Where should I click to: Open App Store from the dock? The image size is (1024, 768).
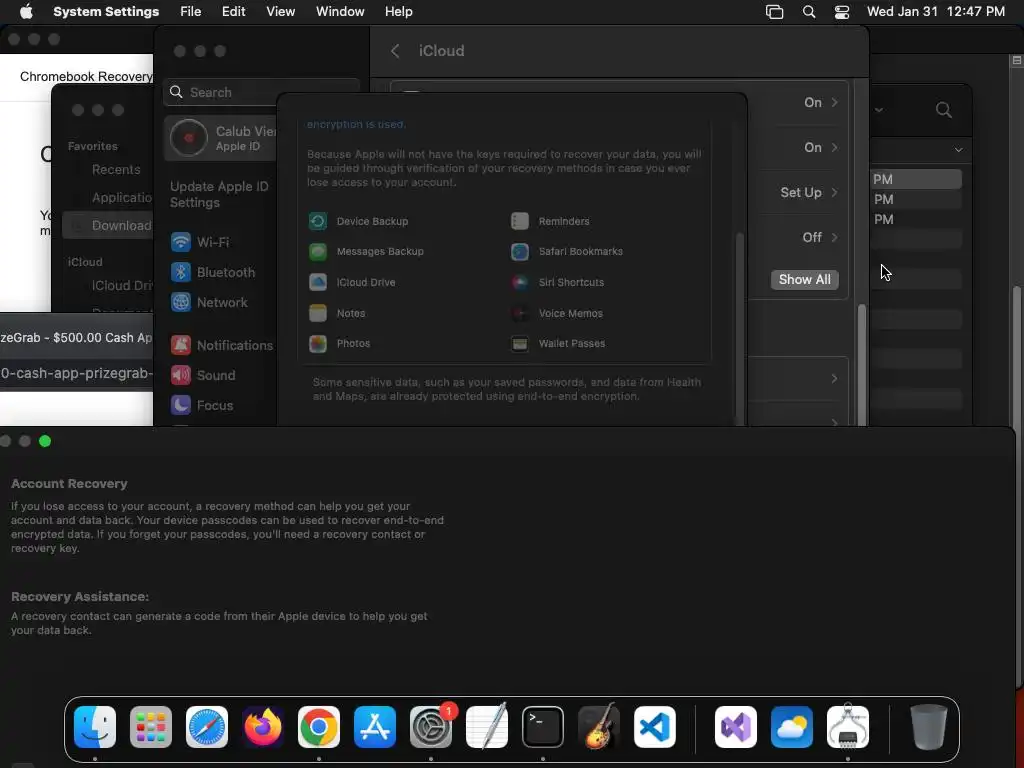click(375, 727)
